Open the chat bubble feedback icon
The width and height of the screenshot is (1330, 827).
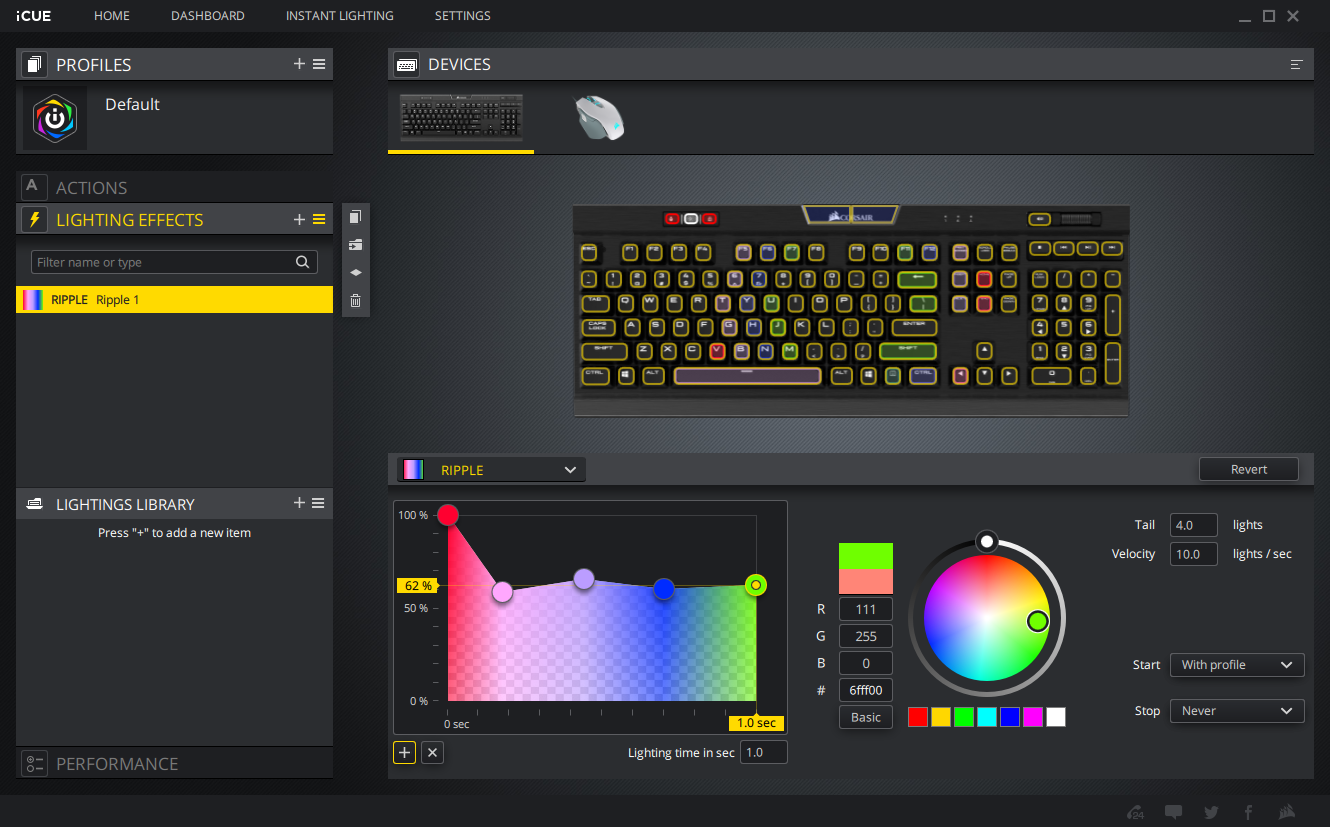point(1174,812)
